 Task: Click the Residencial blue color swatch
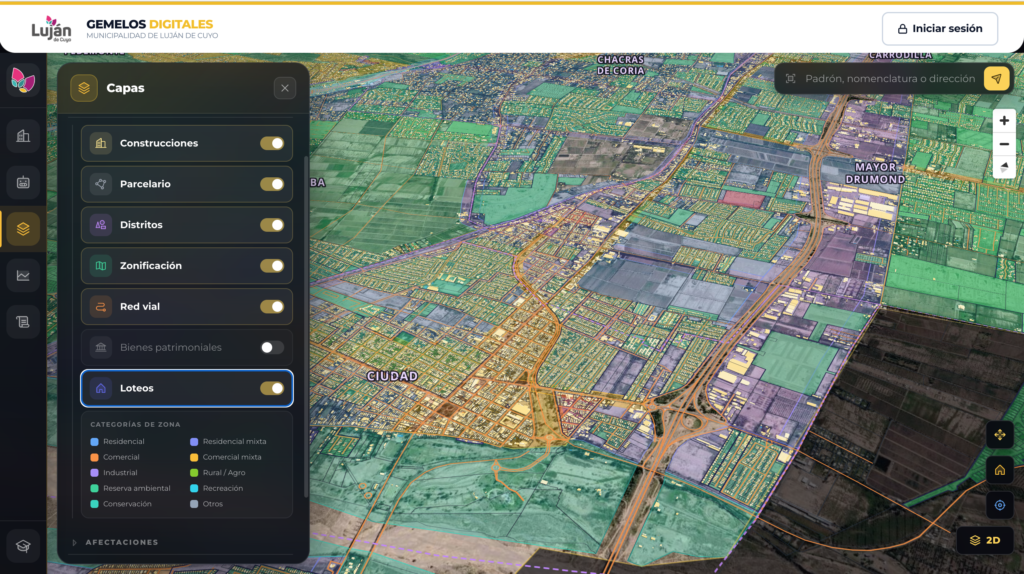click(95, 441)
